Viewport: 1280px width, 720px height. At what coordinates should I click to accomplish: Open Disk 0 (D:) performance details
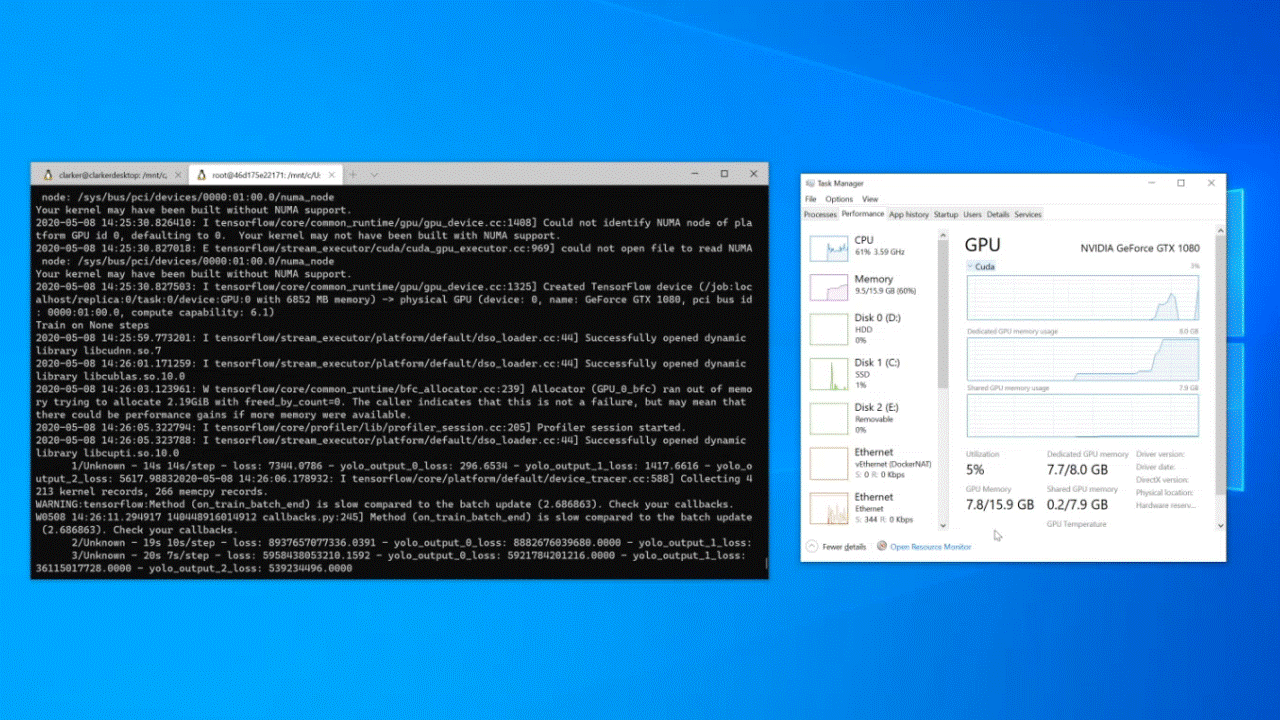(x=828, y=328)
